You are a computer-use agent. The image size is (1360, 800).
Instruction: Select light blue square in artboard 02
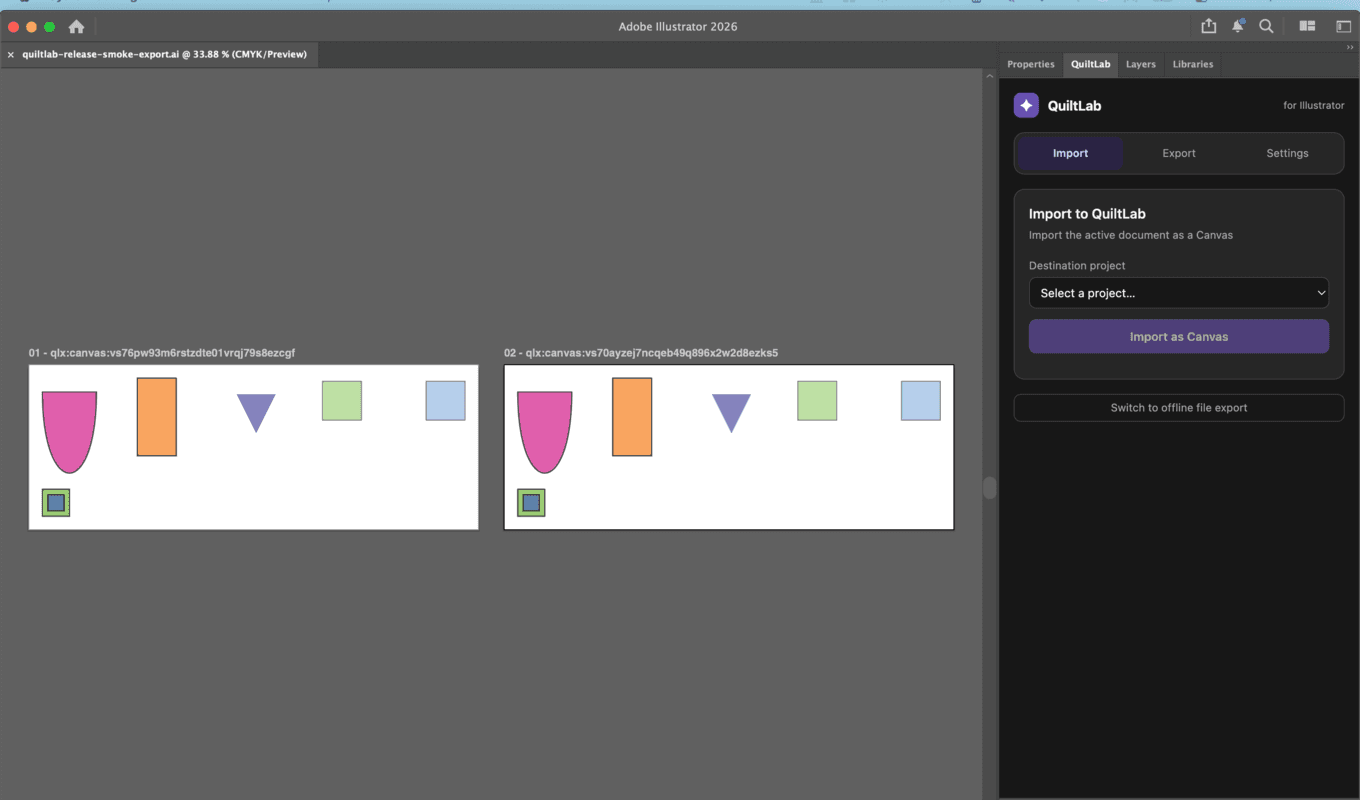[920, 400]
